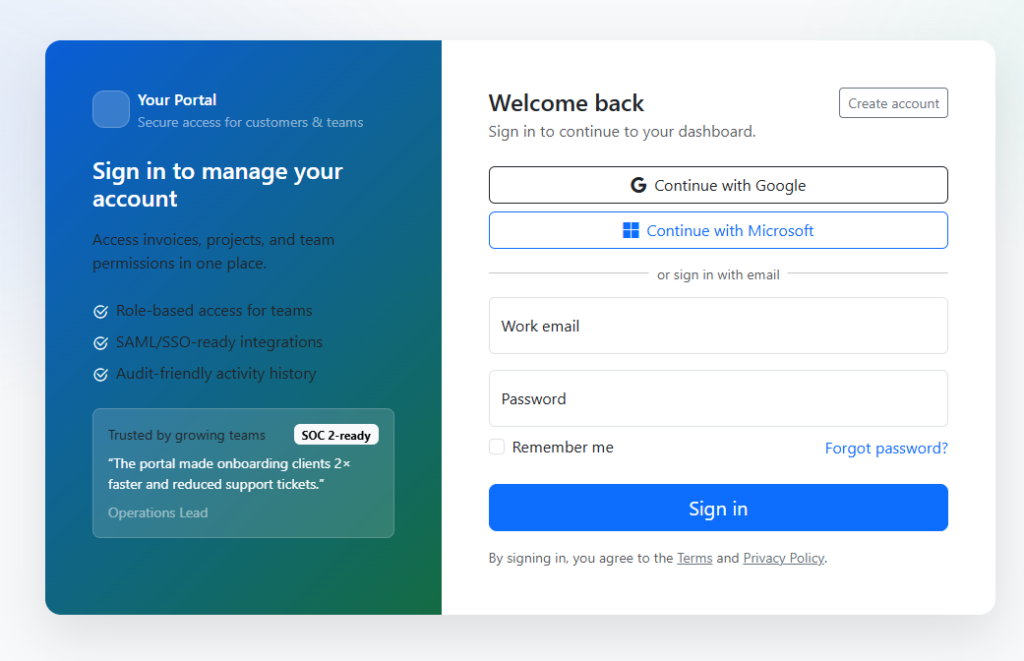Click the Google G logo icon
1024x661 pixels.
(638, 185)
